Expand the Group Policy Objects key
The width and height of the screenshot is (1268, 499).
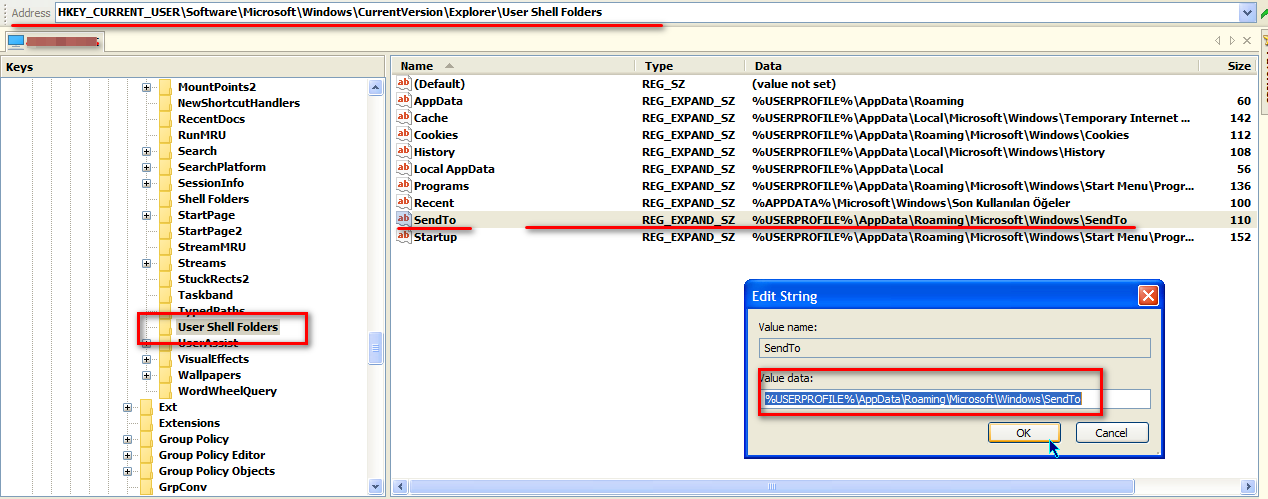(x=128, y=471)
